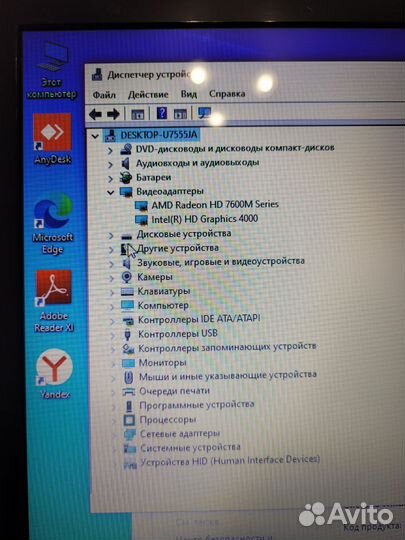This screenshot has height=540, width=405.
Task: Click the USB plug icon for Контроллеры USB
Action: click(128, 334)
